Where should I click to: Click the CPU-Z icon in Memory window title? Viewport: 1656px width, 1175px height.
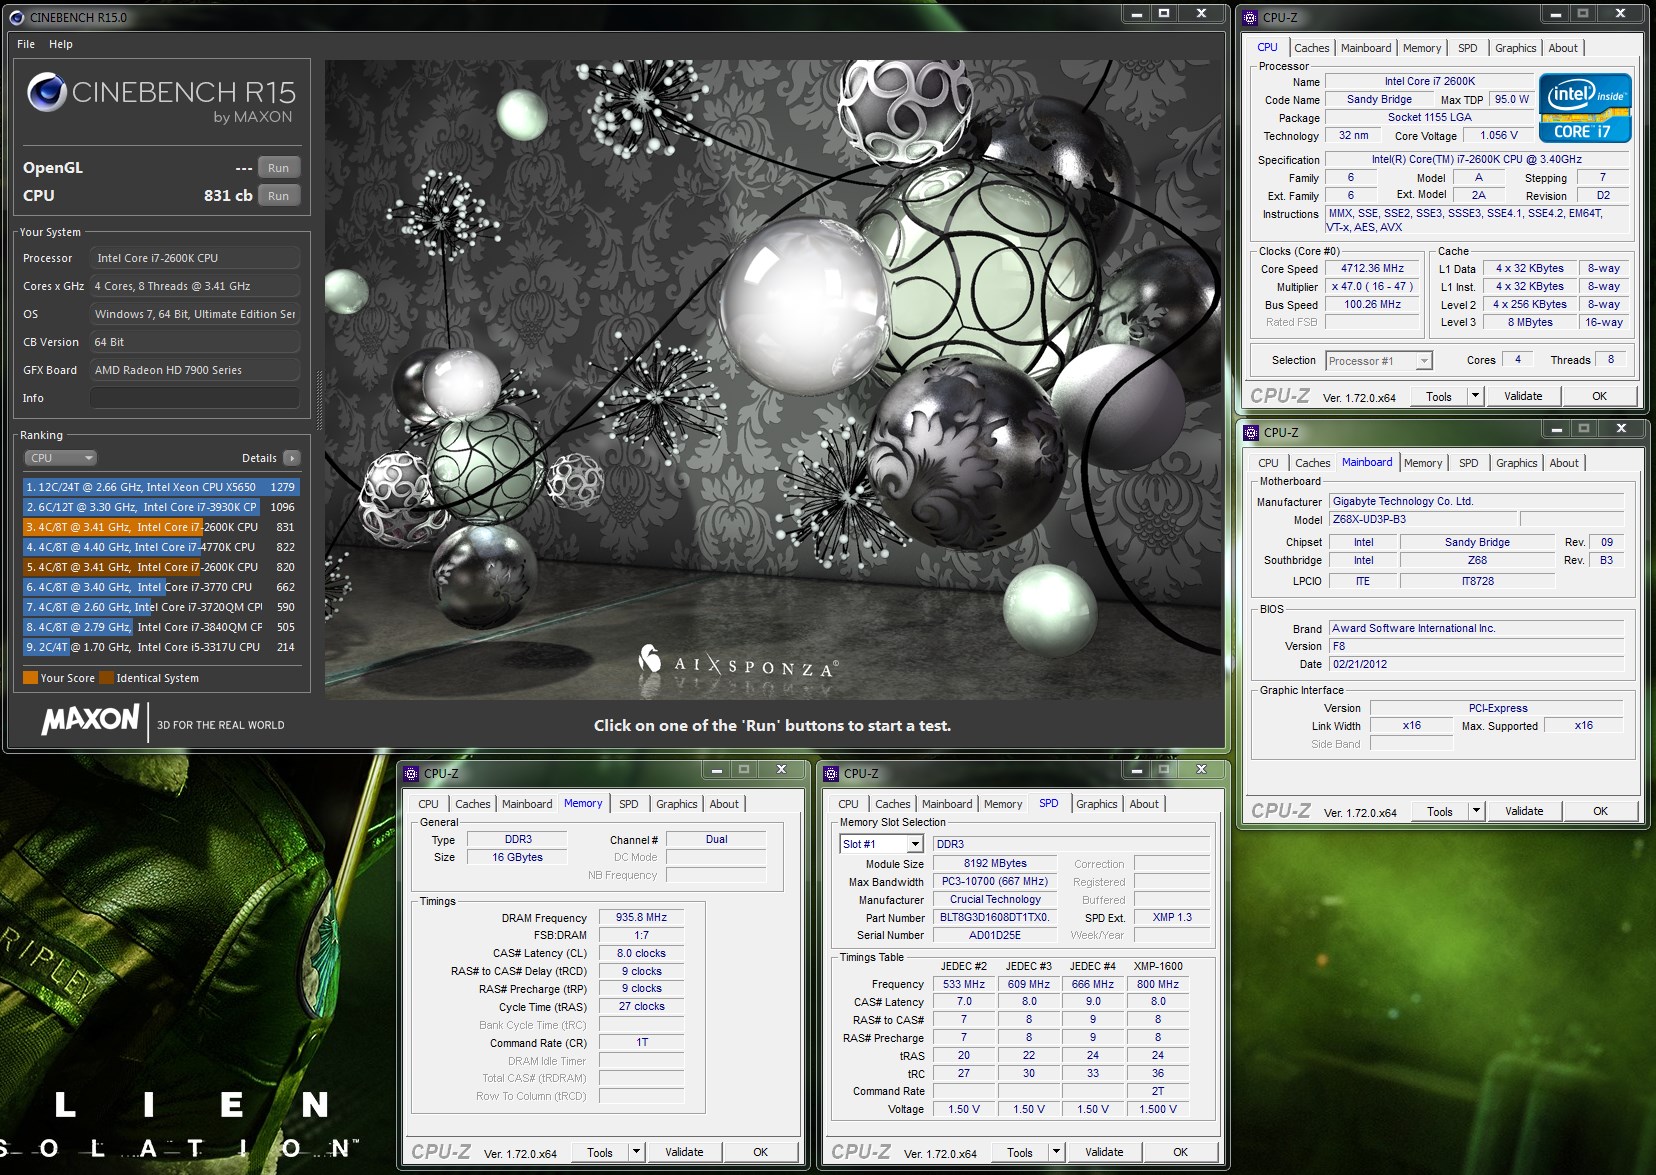tap(412, 773)
